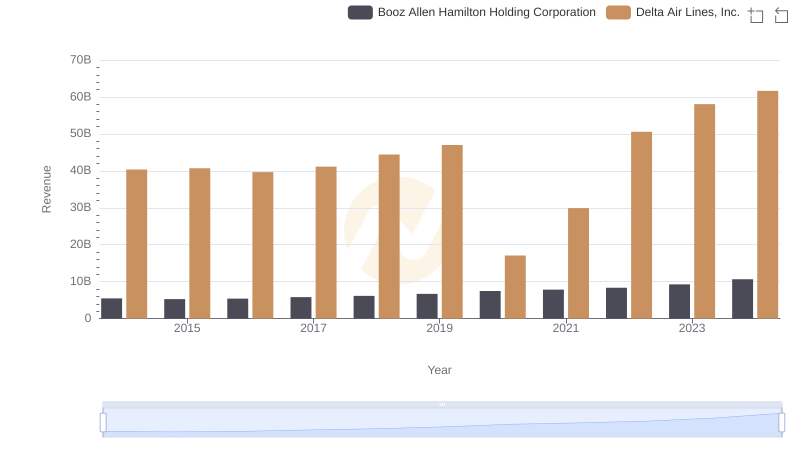Click the Revenue axis title
The height and width of the screenshot is (461, 800).
46,189
